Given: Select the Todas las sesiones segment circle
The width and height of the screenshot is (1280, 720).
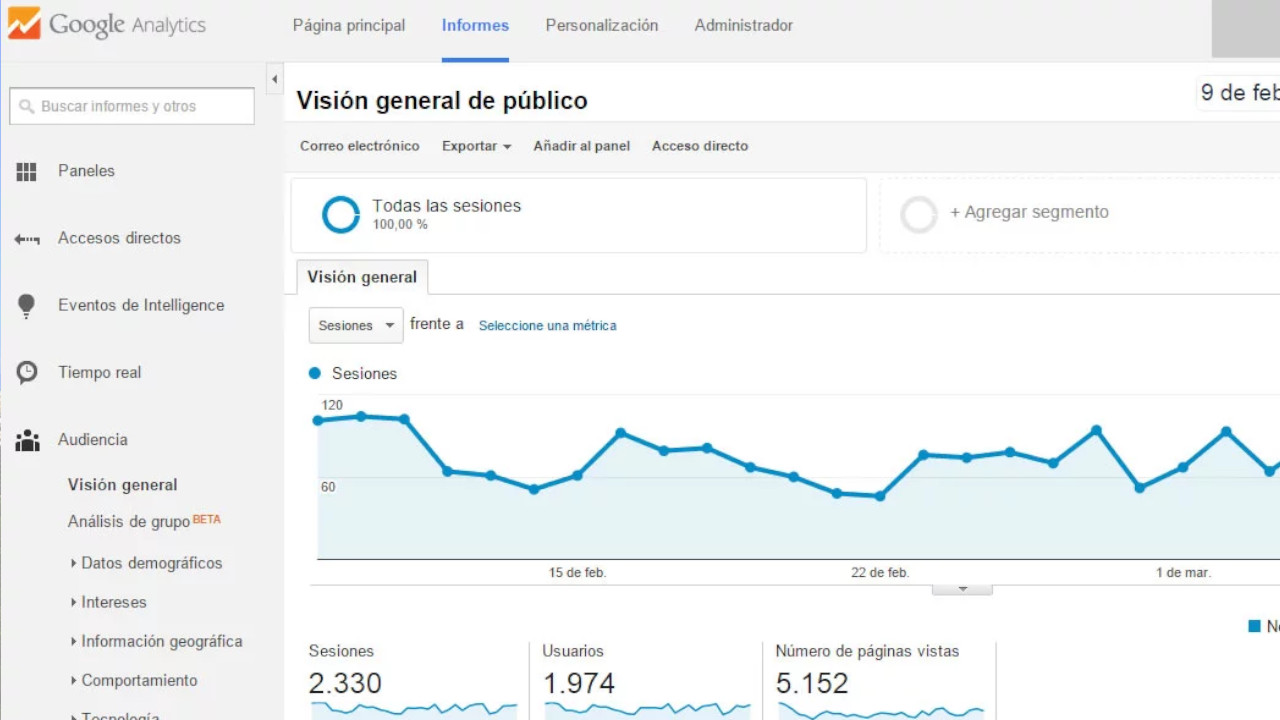Looking at the screenshot, I should (x=341, y=214).
